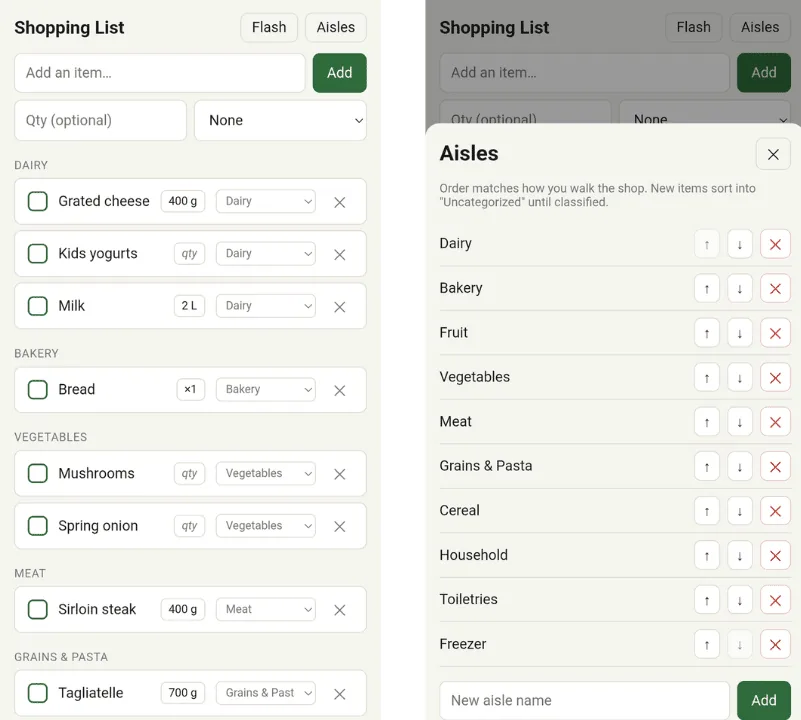The height and width of the screenshot is (720, 801).
Task: Delete the Spring onion item
Action: point(340,526)
